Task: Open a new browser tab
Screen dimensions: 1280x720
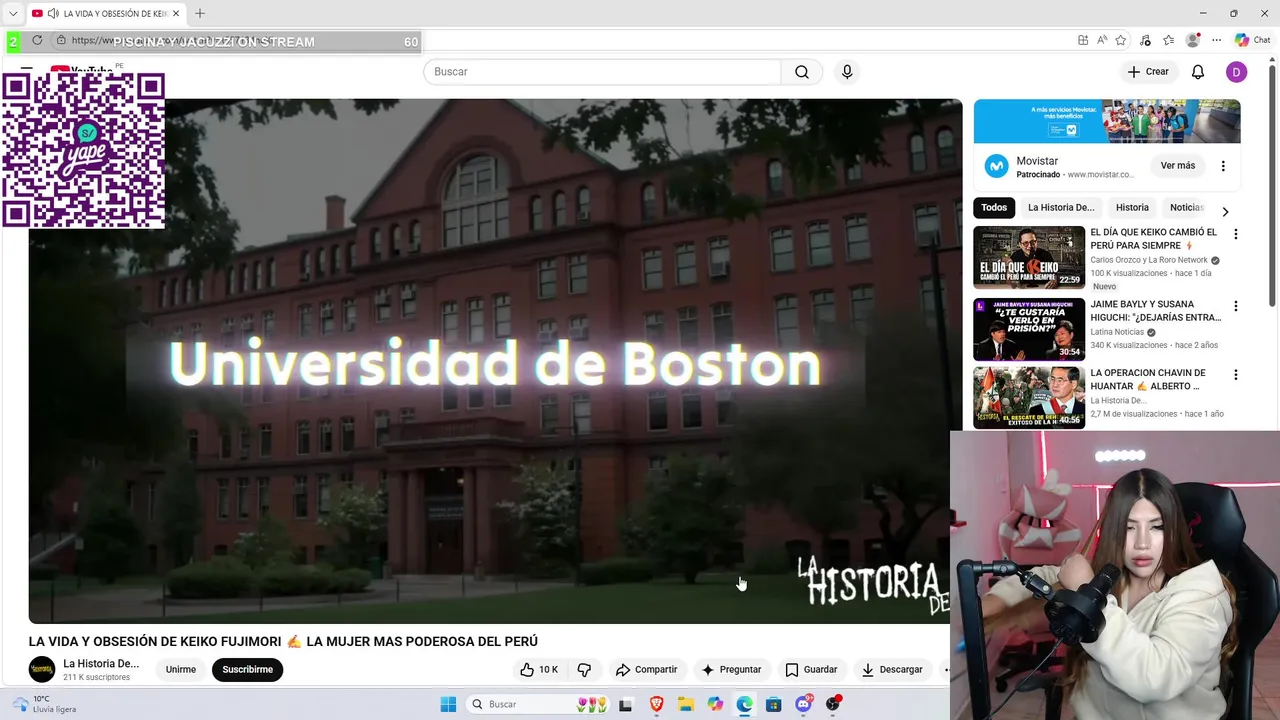Action: point(200,13)
